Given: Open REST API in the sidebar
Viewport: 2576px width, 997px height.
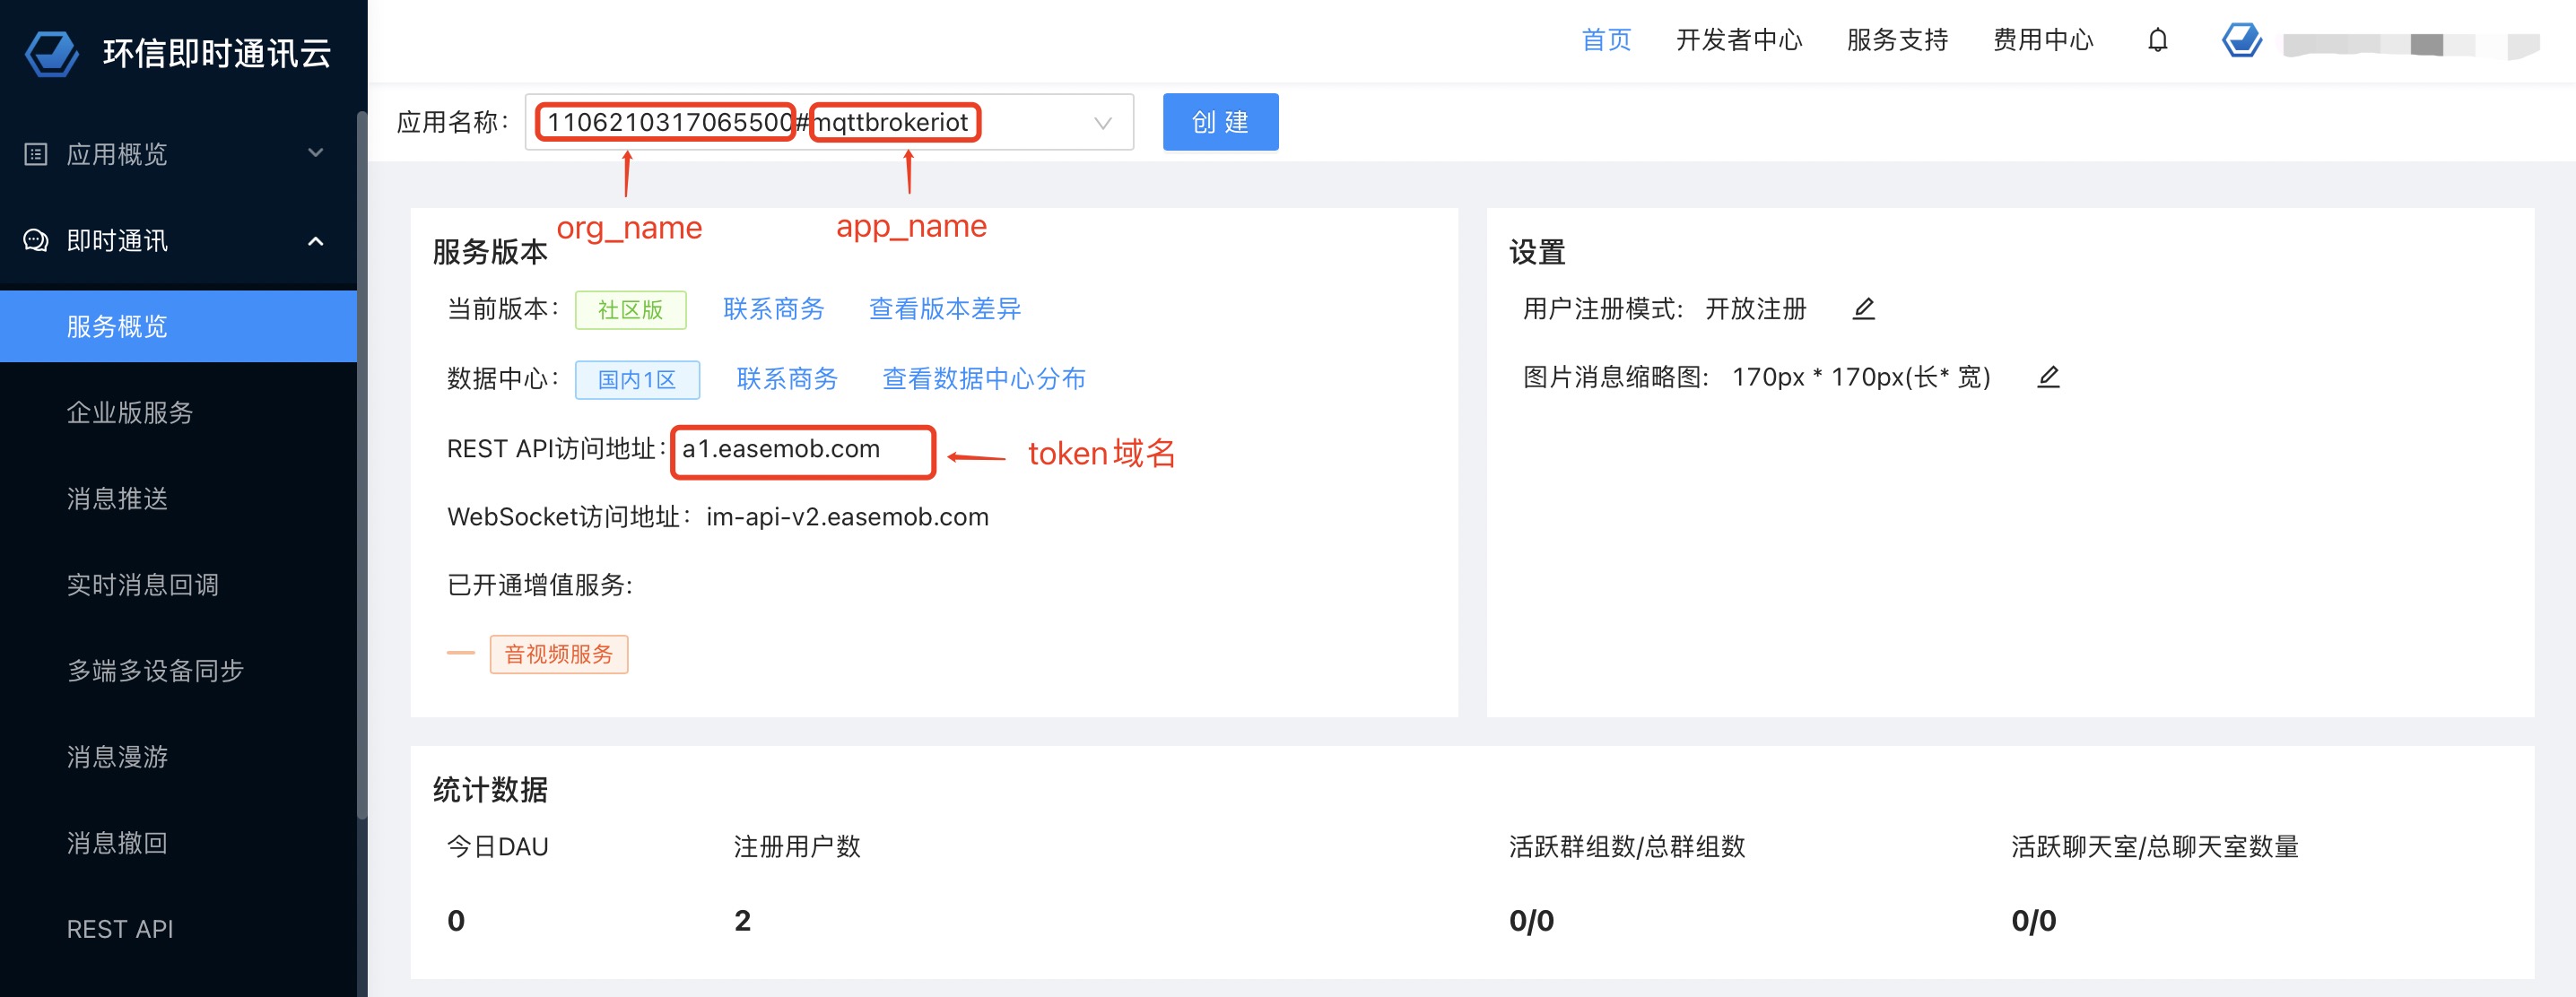Looking at the screenshot, I should (120, 929).
